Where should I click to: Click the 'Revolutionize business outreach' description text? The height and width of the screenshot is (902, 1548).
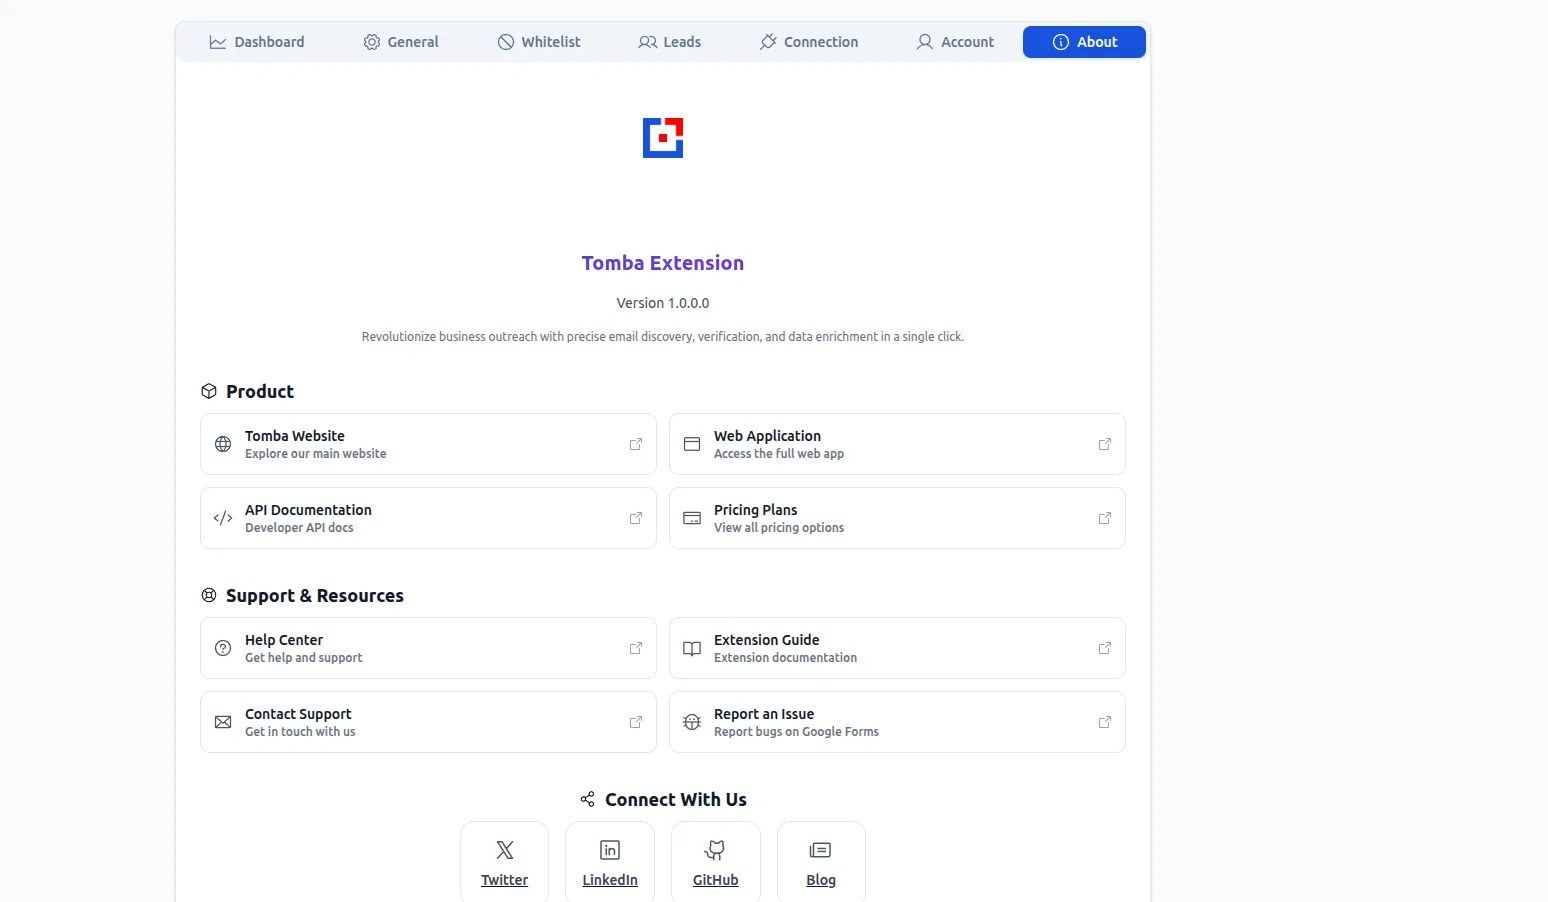pos(663,337)
